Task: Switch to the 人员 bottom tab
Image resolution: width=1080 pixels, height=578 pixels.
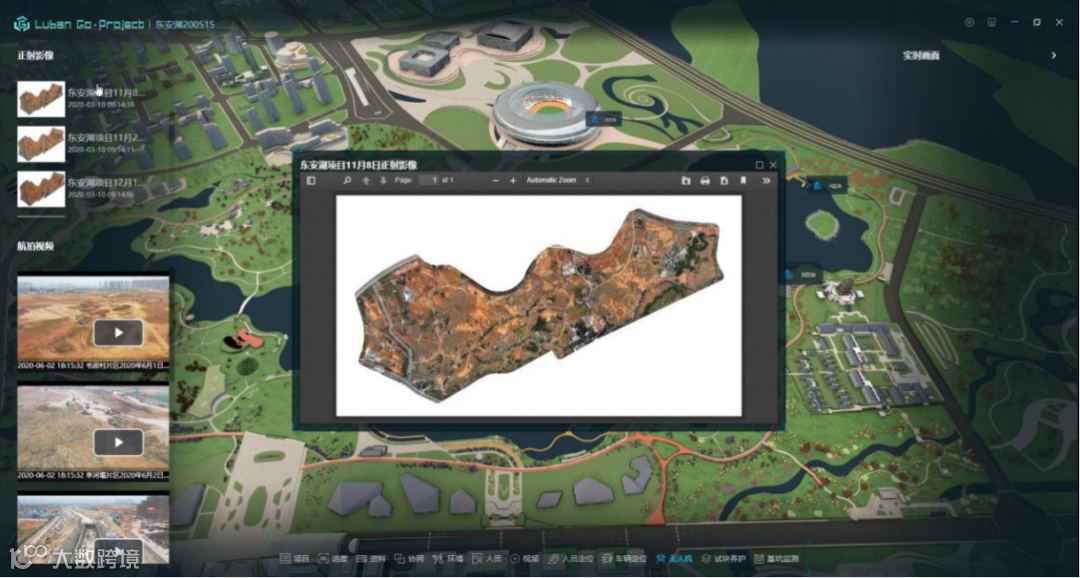Action: (486, 559)
